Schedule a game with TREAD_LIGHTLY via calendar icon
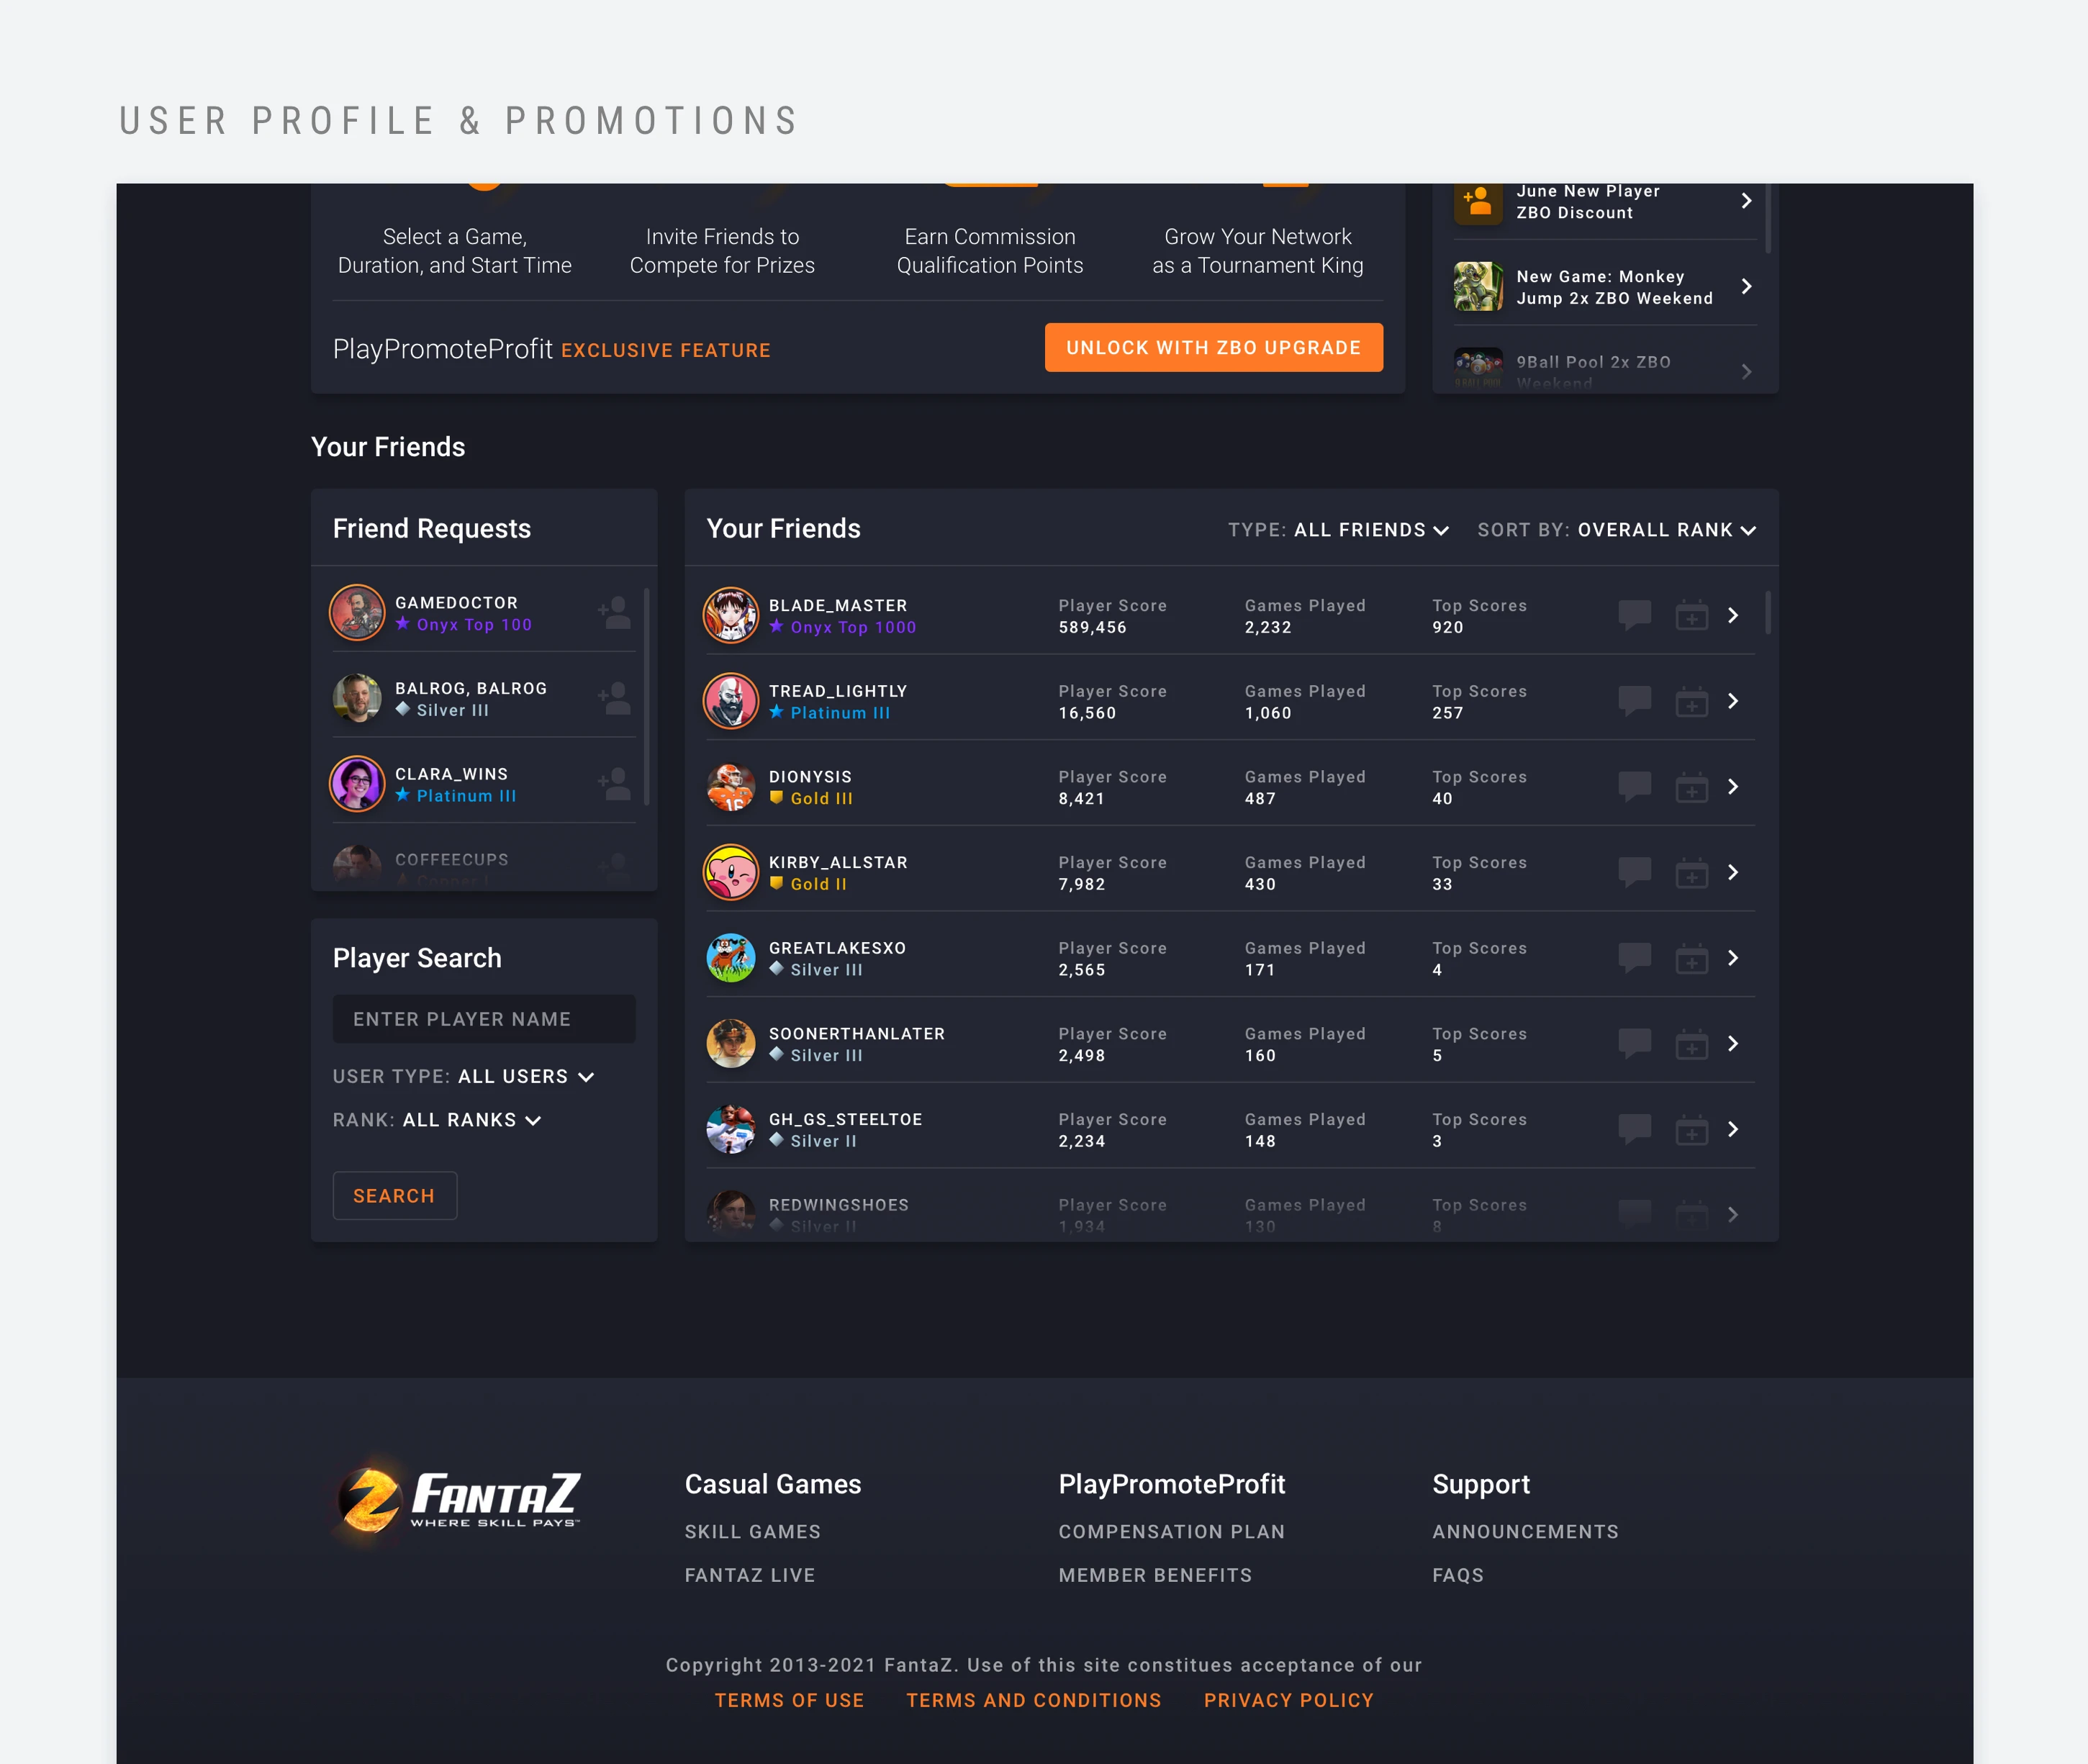 click(x=1691, y=701)
